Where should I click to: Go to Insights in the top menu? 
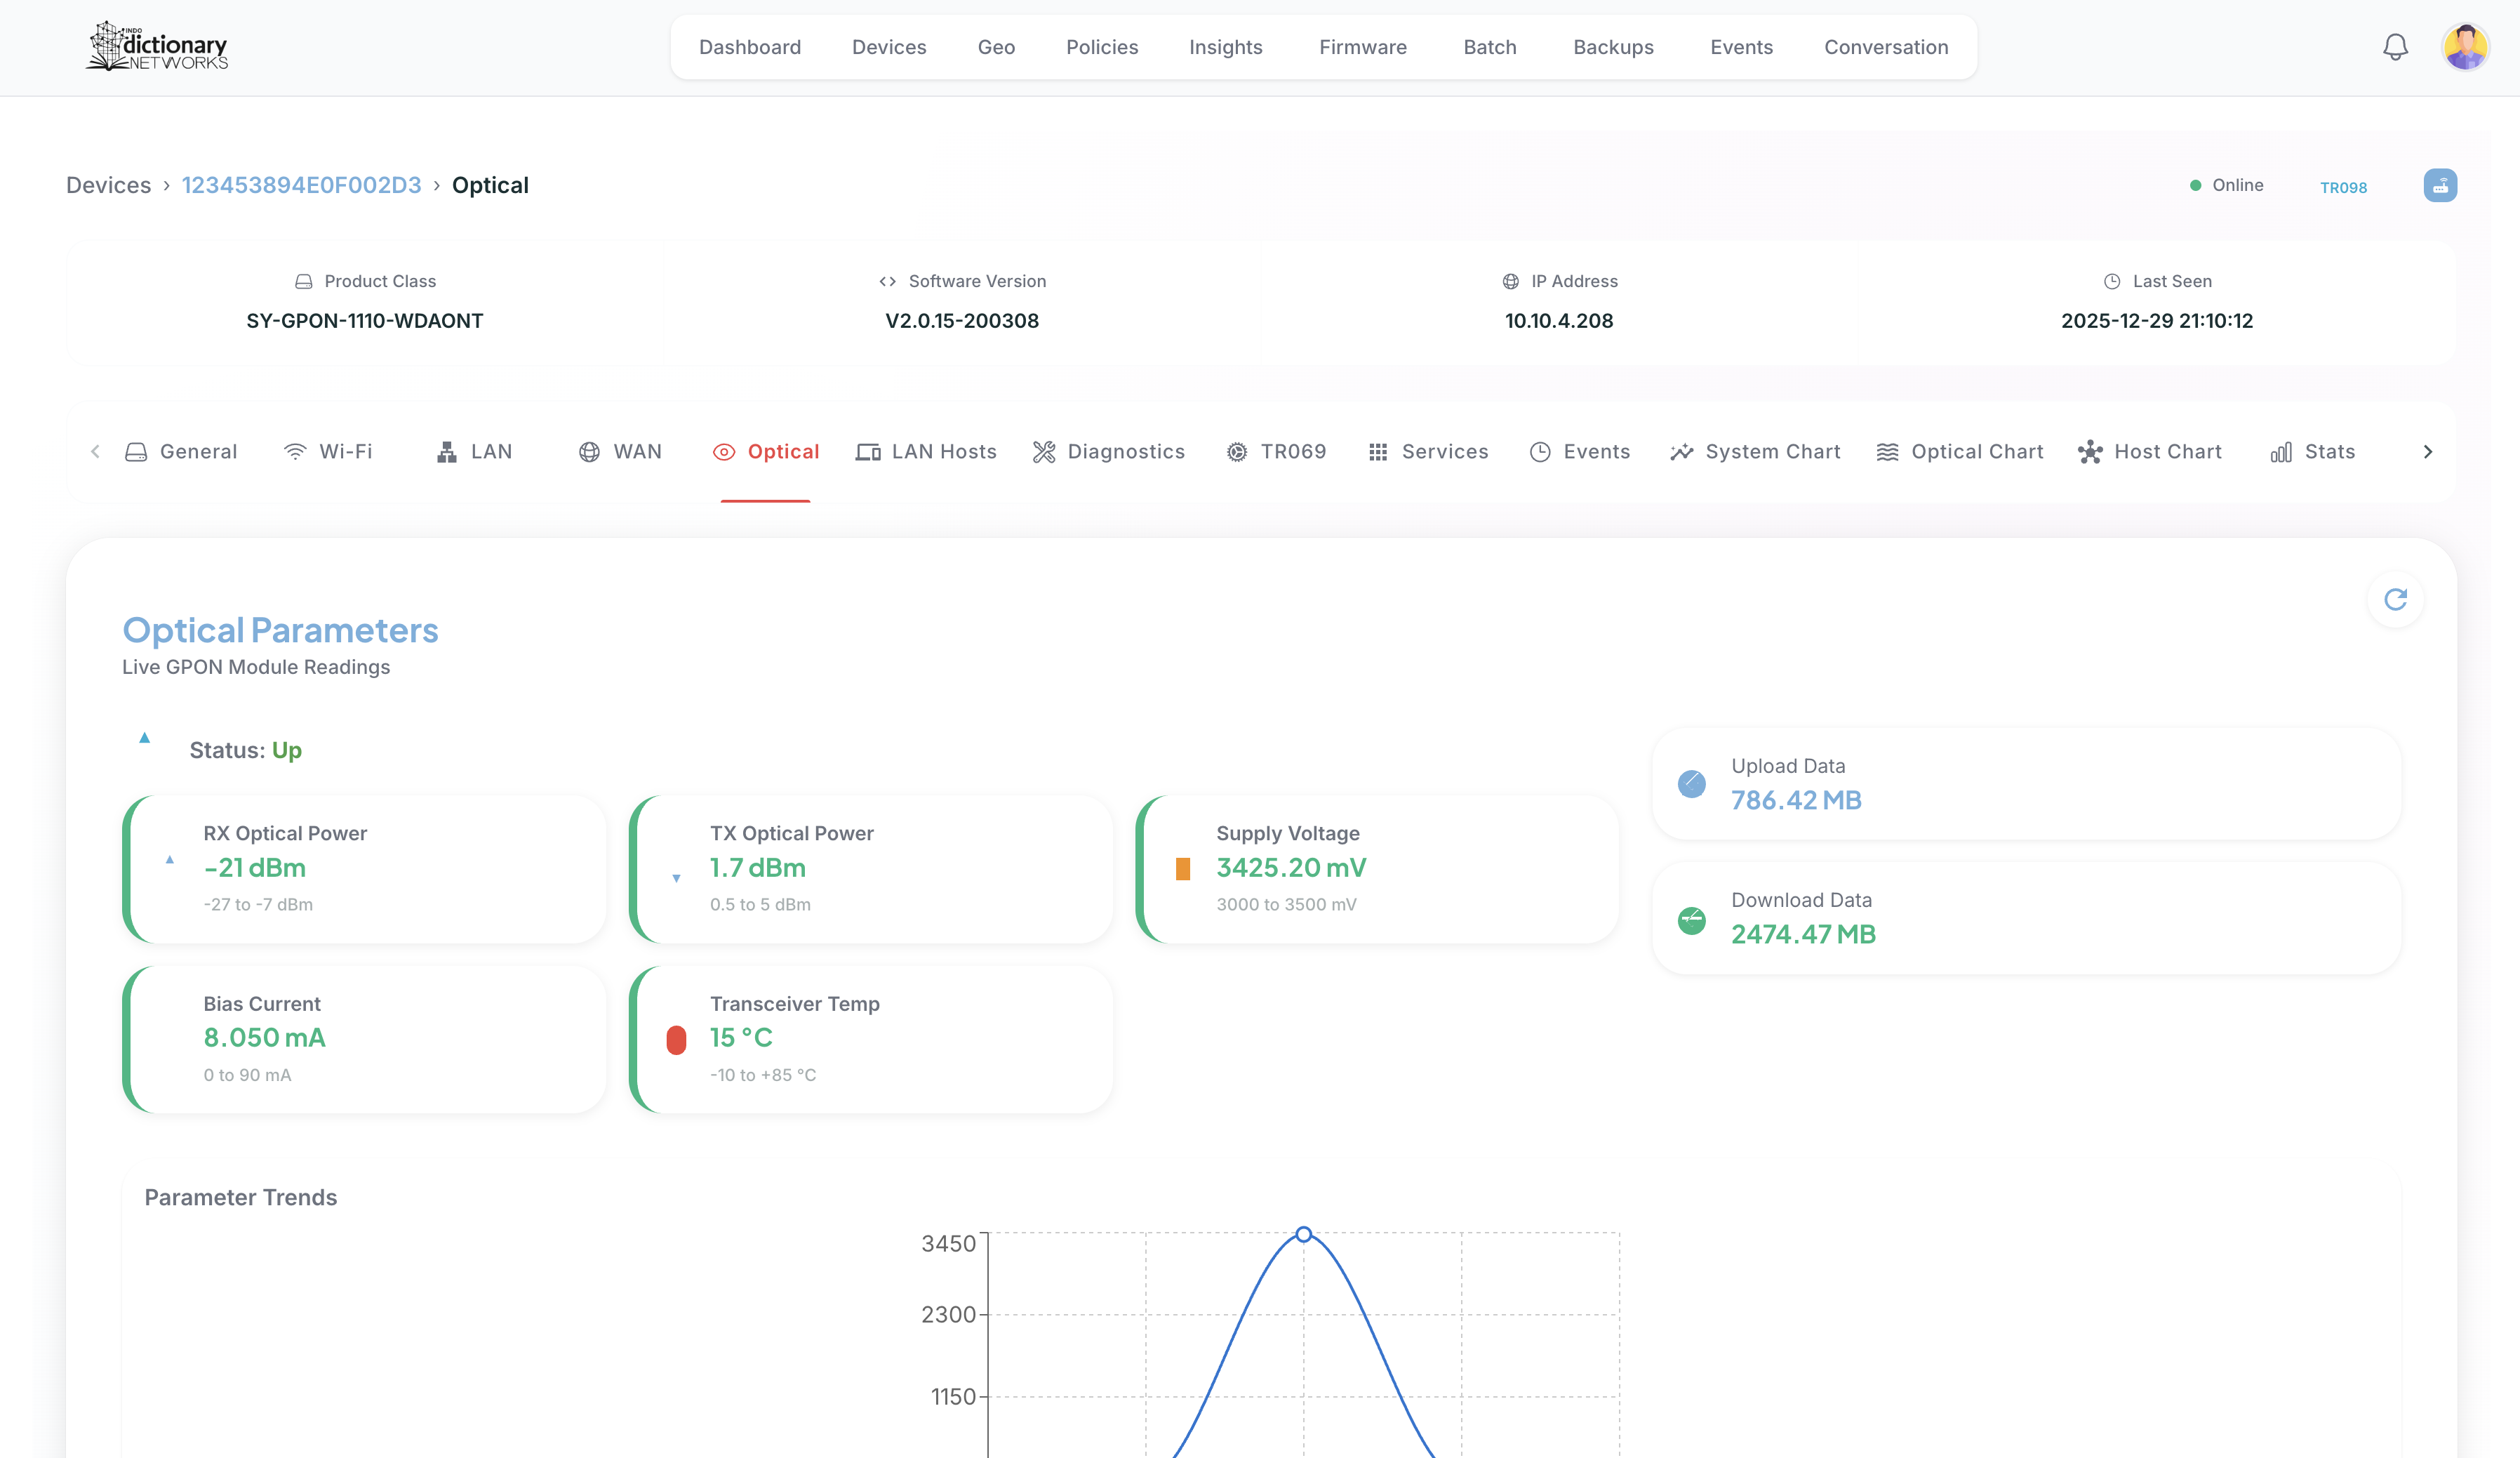(x=1225, y=47)
